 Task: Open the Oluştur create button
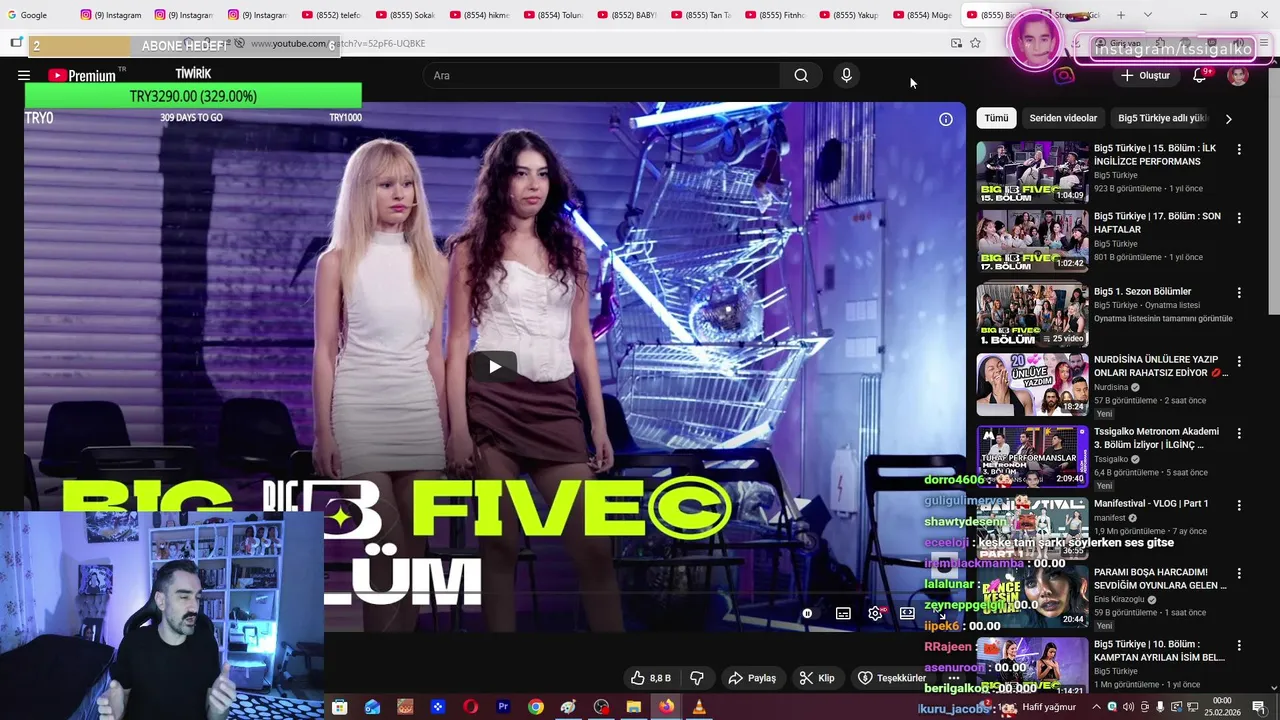(1145, 75)
